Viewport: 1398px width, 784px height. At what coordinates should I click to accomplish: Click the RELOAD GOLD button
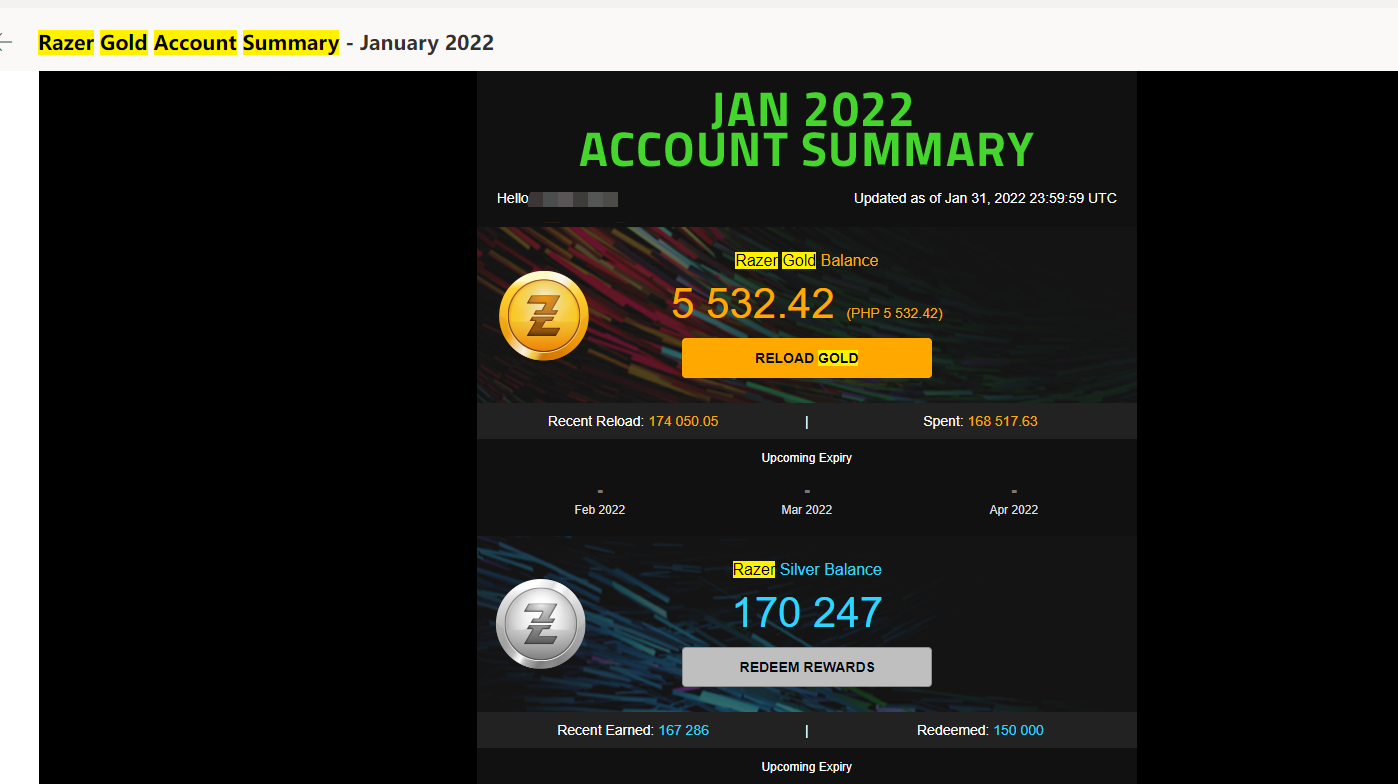[807, 358]
